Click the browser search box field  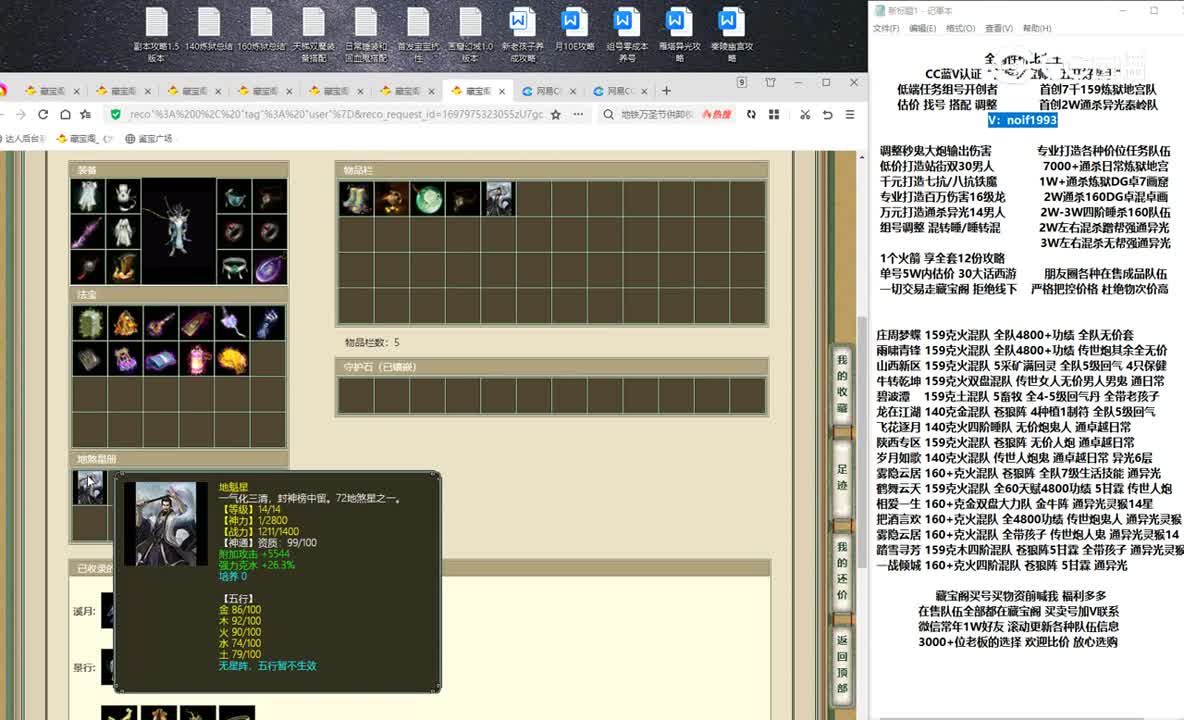(655, 115)
